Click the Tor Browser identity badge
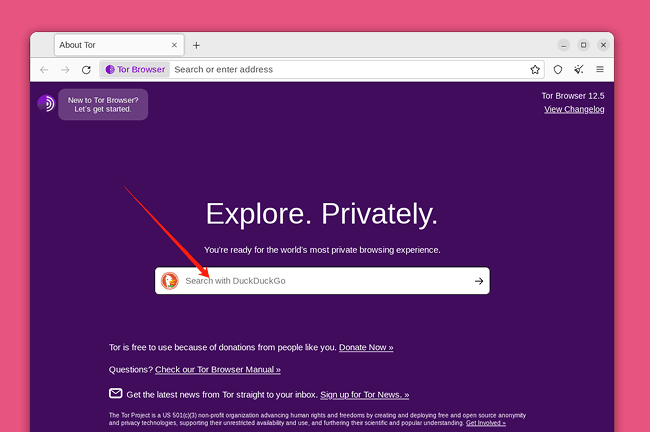 pyautogui.click(x=135, y=70)
